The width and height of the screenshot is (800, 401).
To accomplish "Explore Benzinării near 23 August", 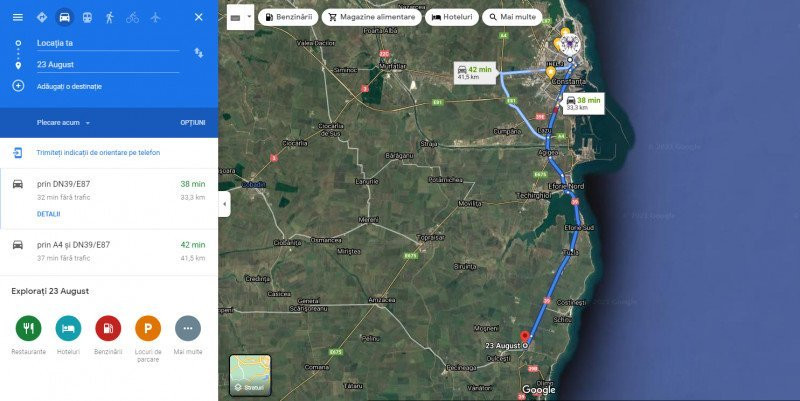I will point(108,328).
